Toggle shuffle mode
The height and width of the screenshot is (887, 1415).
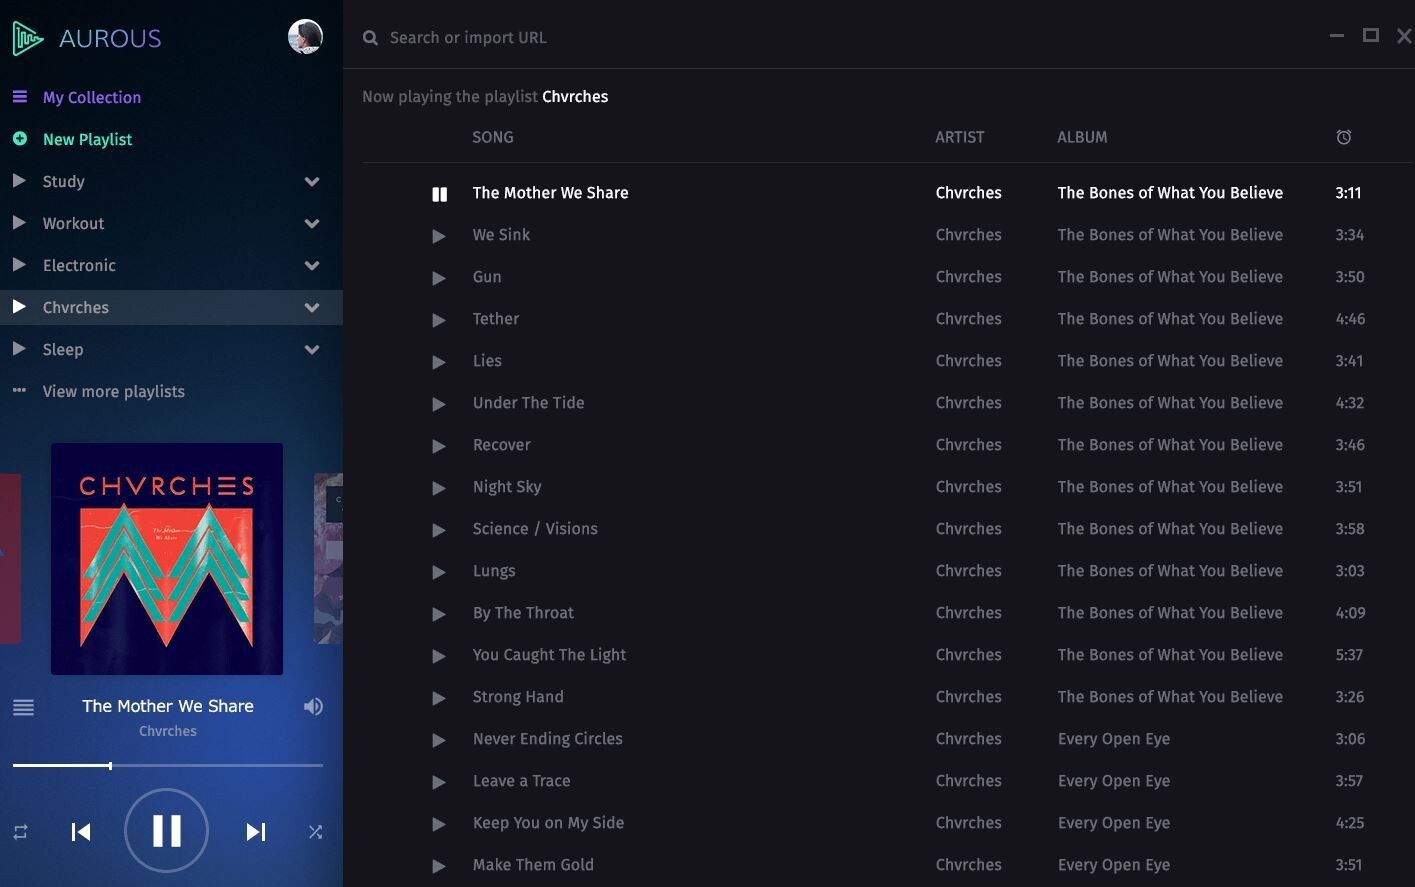(x=315, y=832)
